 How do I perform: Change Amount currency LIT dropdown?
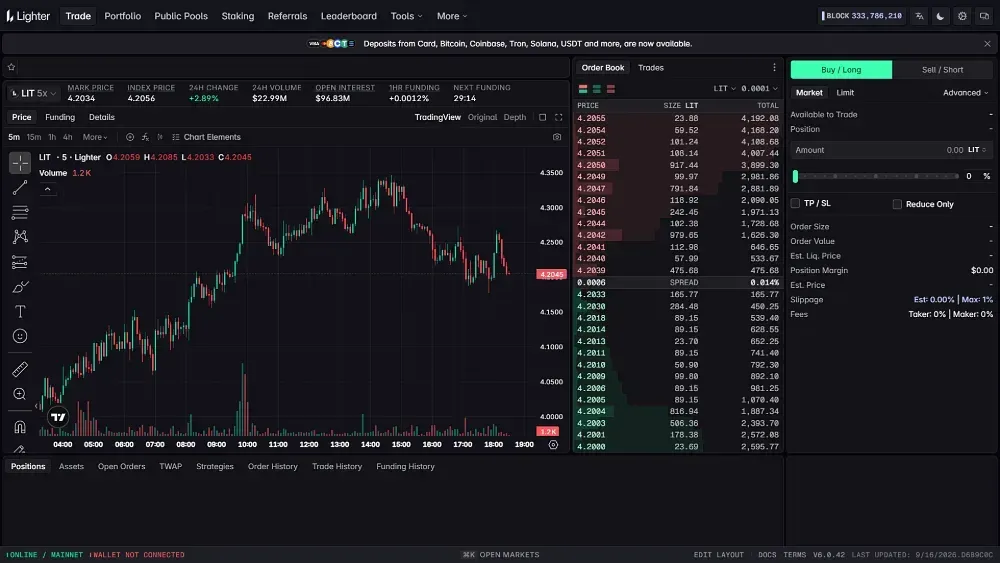(977, 150)
